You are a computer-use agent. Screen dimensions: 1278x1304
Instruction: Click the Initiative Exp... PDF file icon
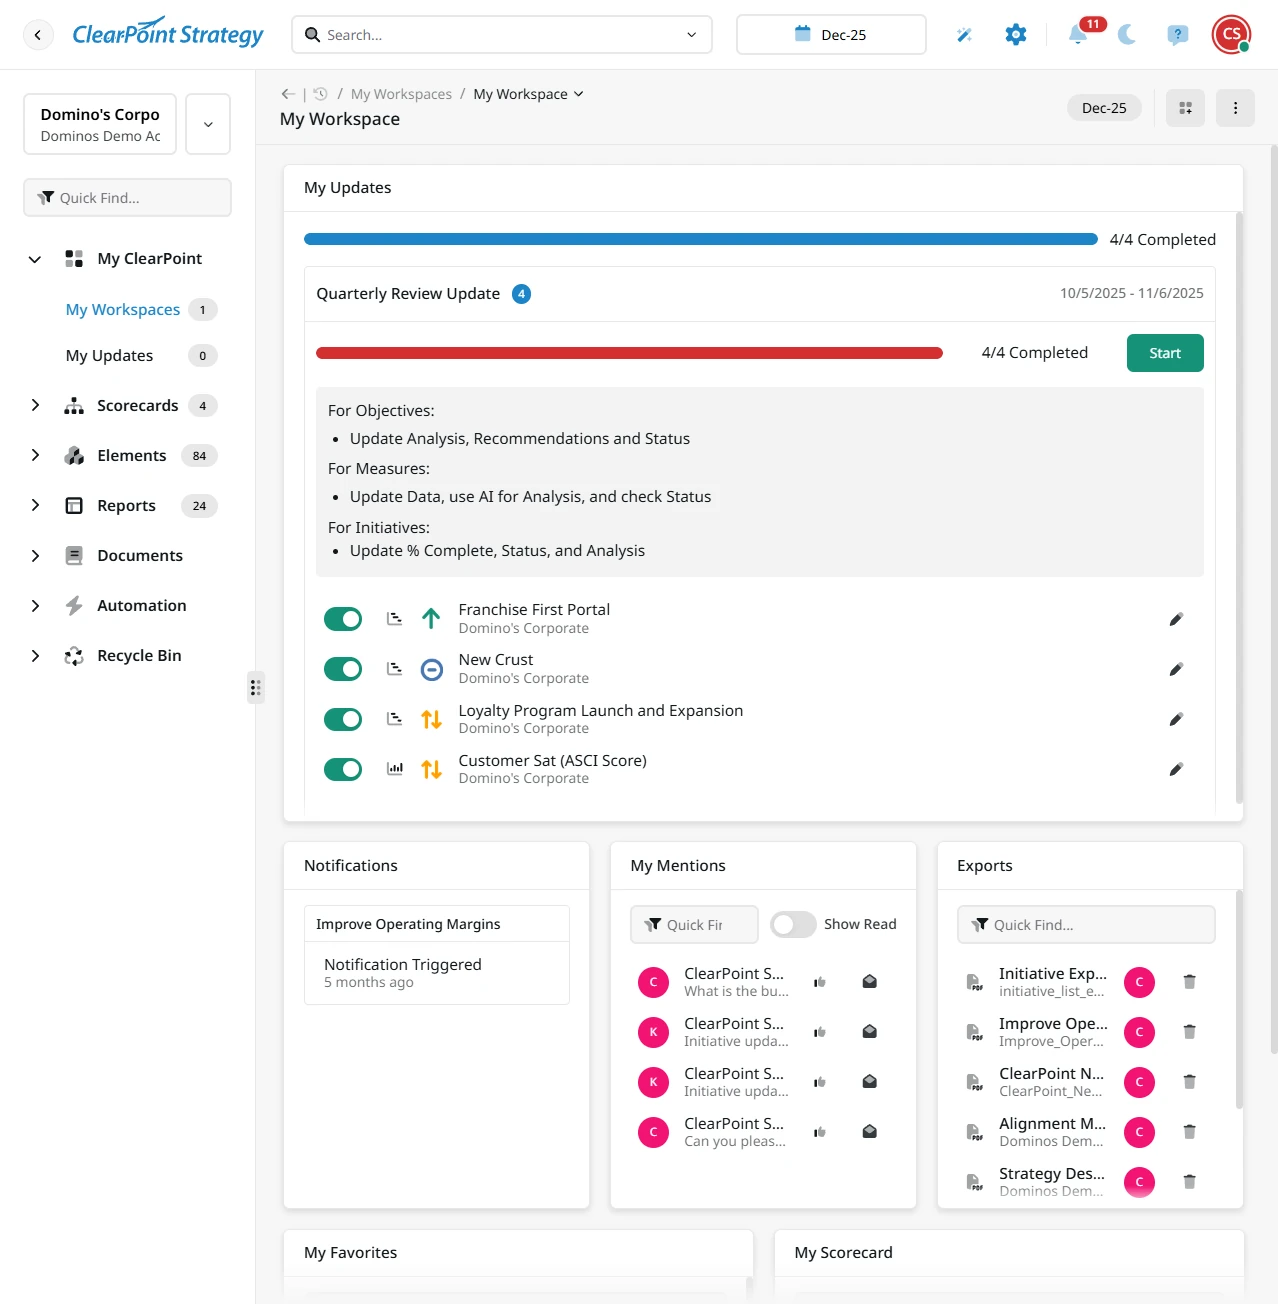click(x=974, y=982)
